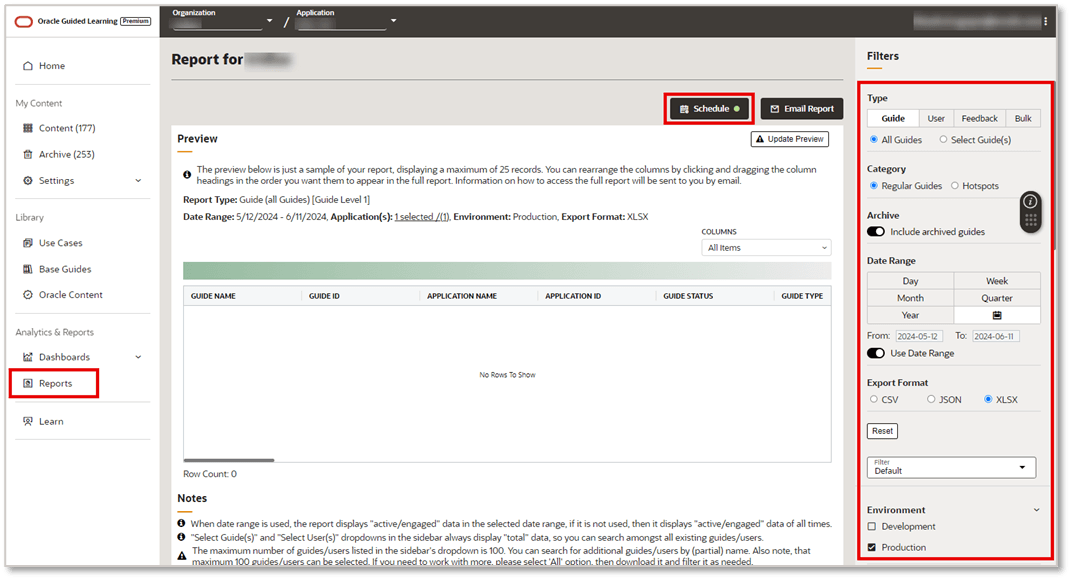Screen dimensions: 1071x580
Task: Open Archive (253) in sidebar
Action: click(66, 154)
